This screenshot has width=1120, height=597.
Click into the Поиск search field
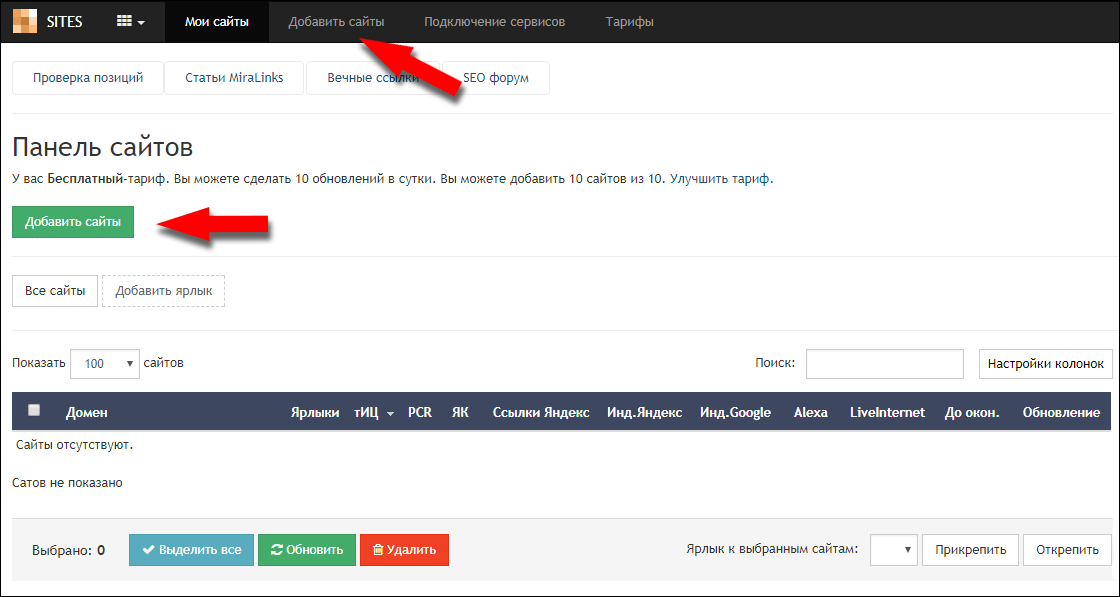tap(884, 364)
